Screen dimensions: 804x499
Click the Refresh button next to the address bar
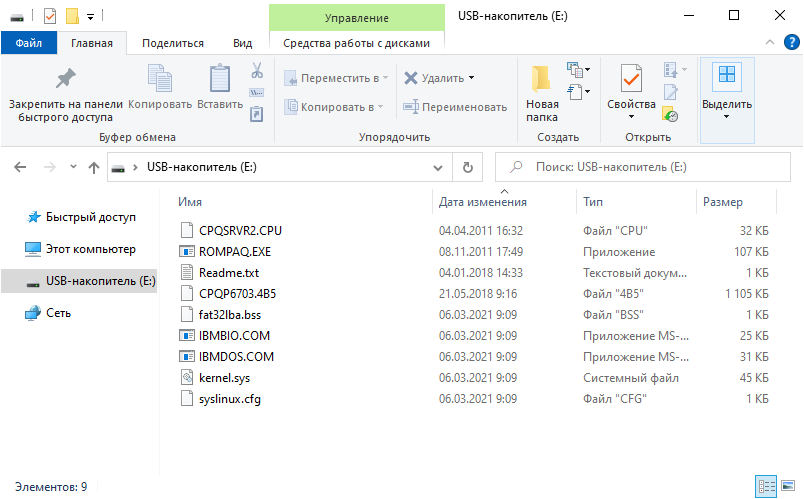click(x=468, y=167)
